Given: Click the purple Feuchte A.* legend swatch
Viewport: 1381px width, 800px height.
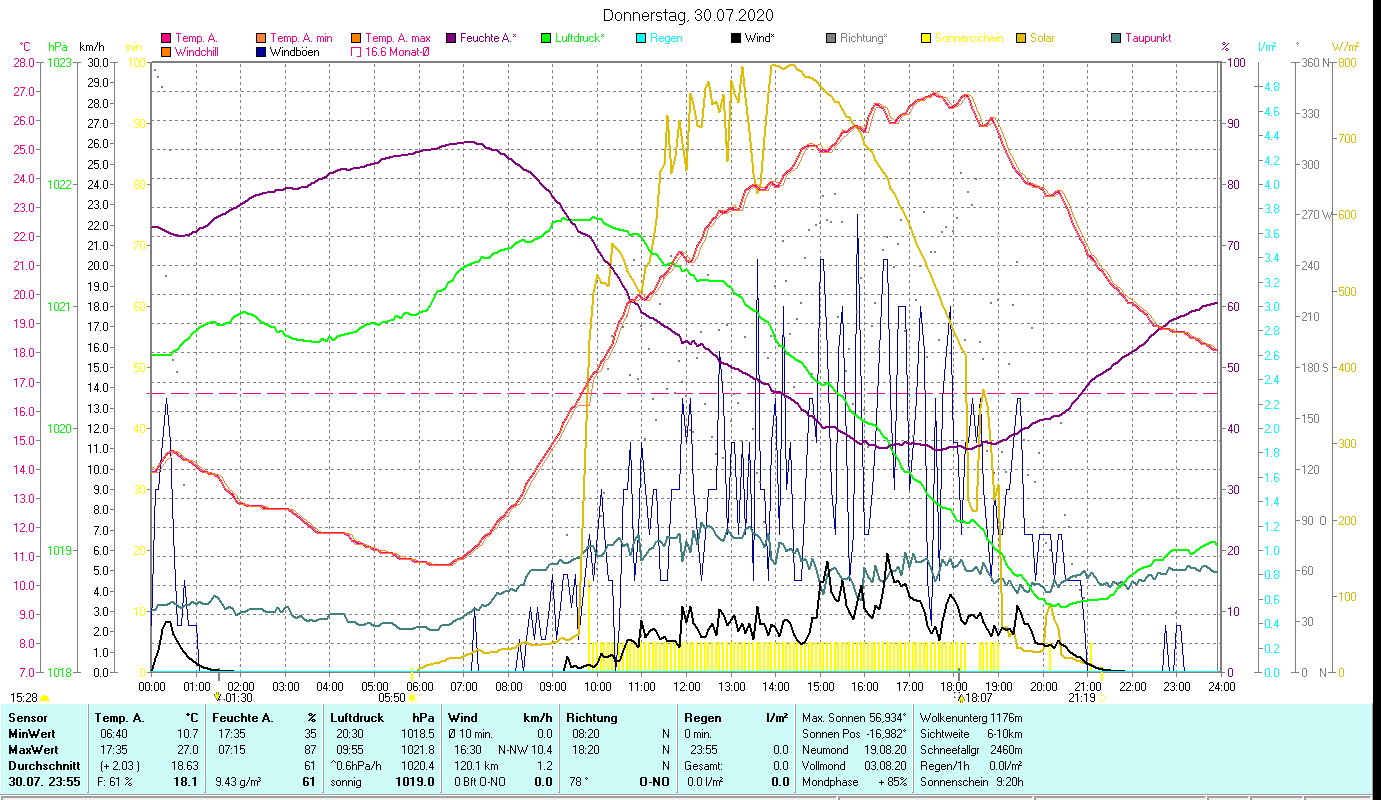Looking at the screenshot, I should coord(450,38).
